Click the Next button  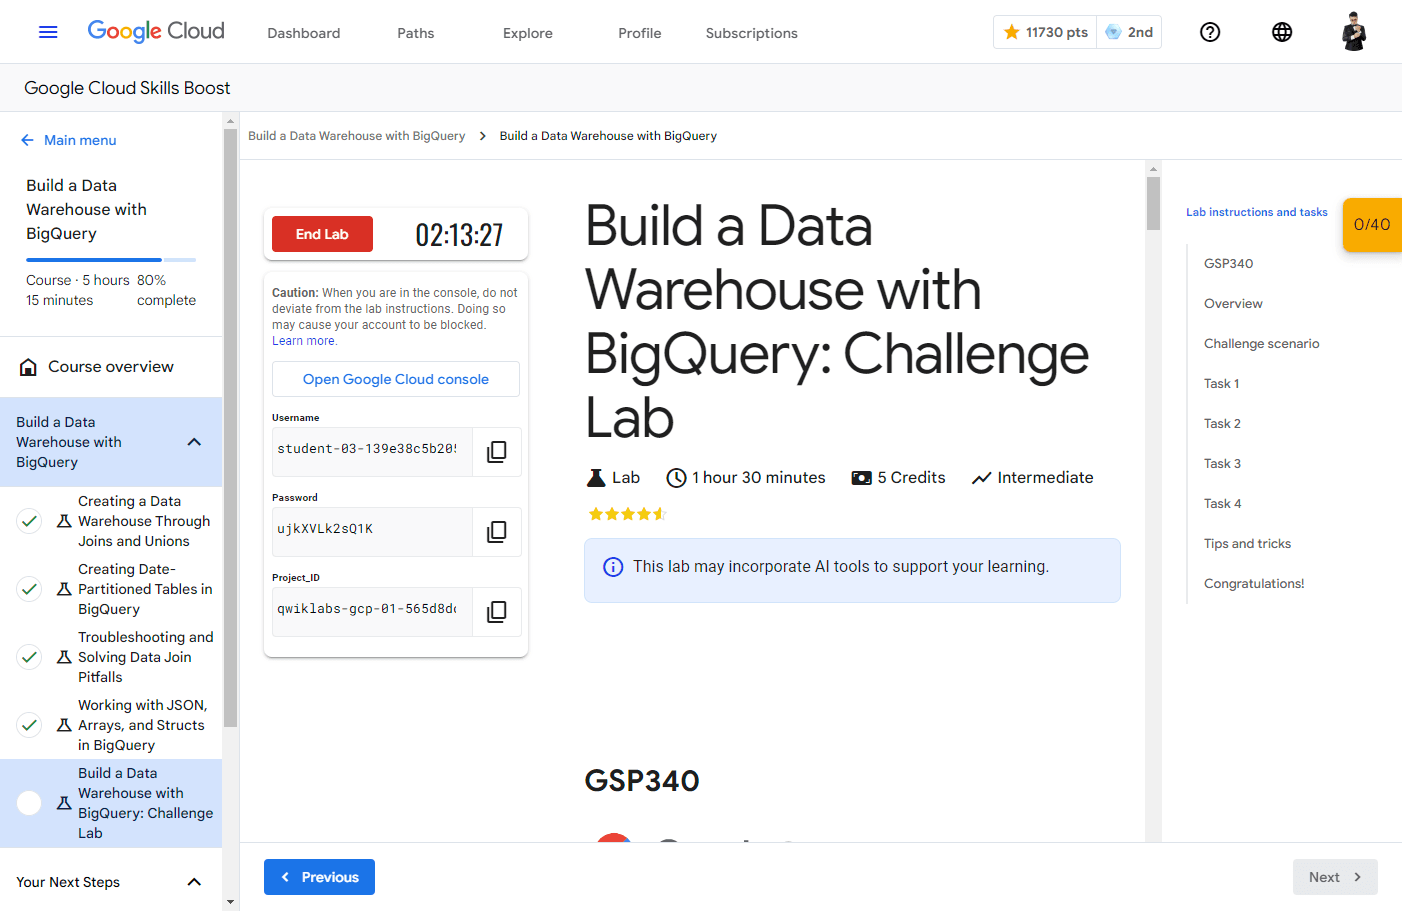pyautogui.click(x=1335, y=877)
